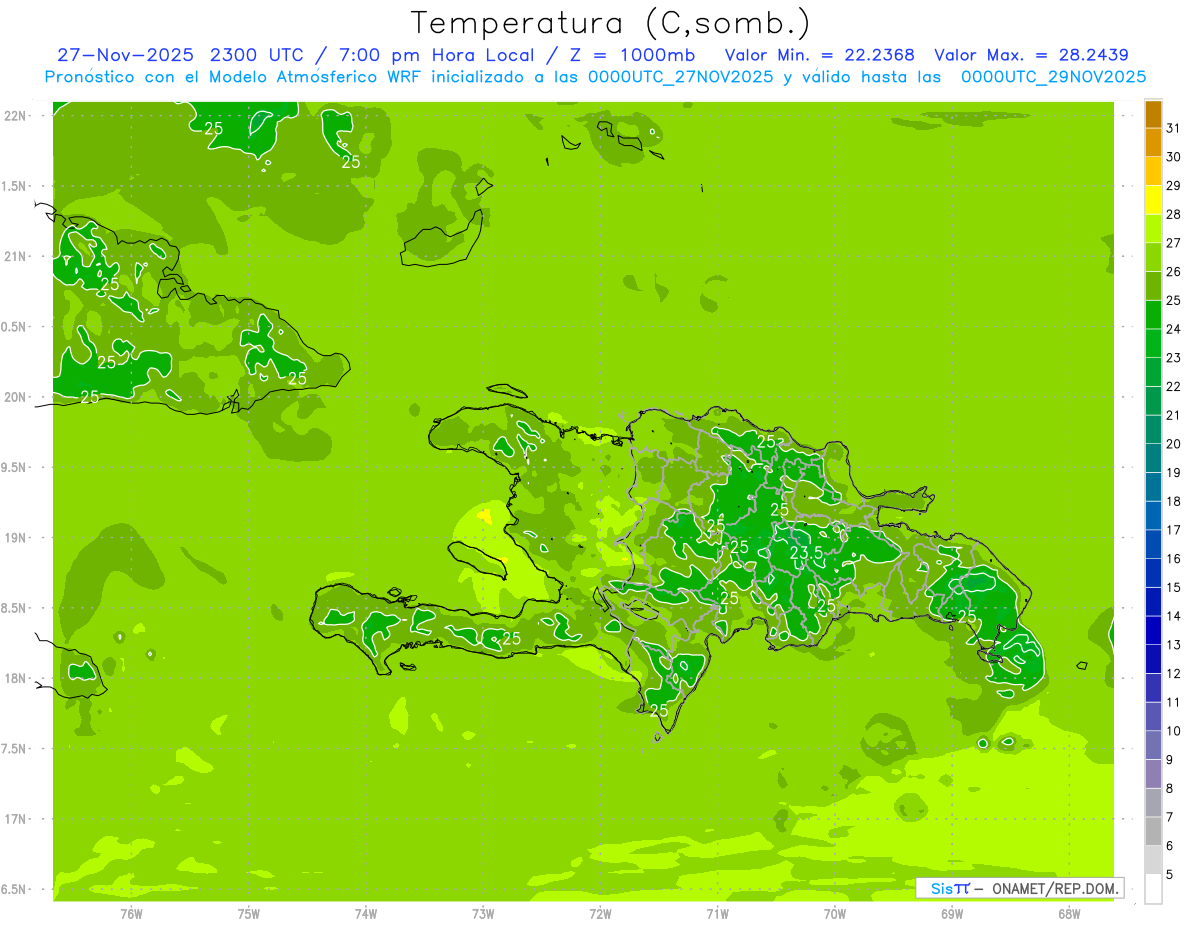The width and height of the screenshot is (1200, 927).
Task: Click 'Valor Min. = 22.2368' text
Action: click(x=819, y=55)
